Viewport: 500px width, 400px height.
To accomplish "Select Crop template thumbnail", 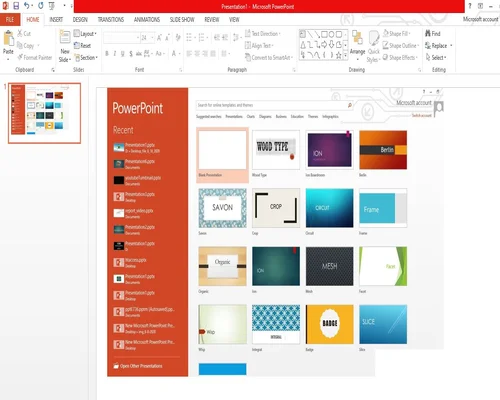I will click(x=276, y=208).
